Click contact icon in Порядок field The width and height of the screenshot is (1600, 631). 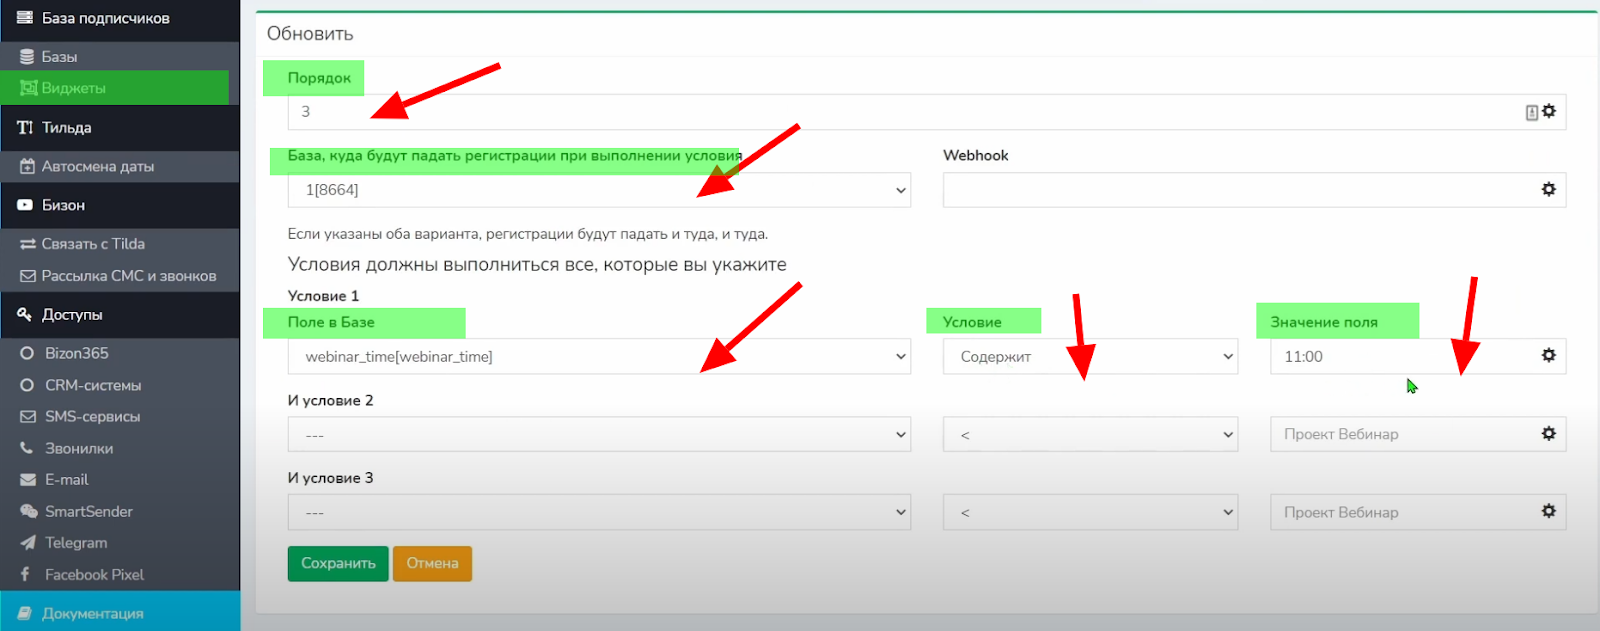pos(1531,112)
